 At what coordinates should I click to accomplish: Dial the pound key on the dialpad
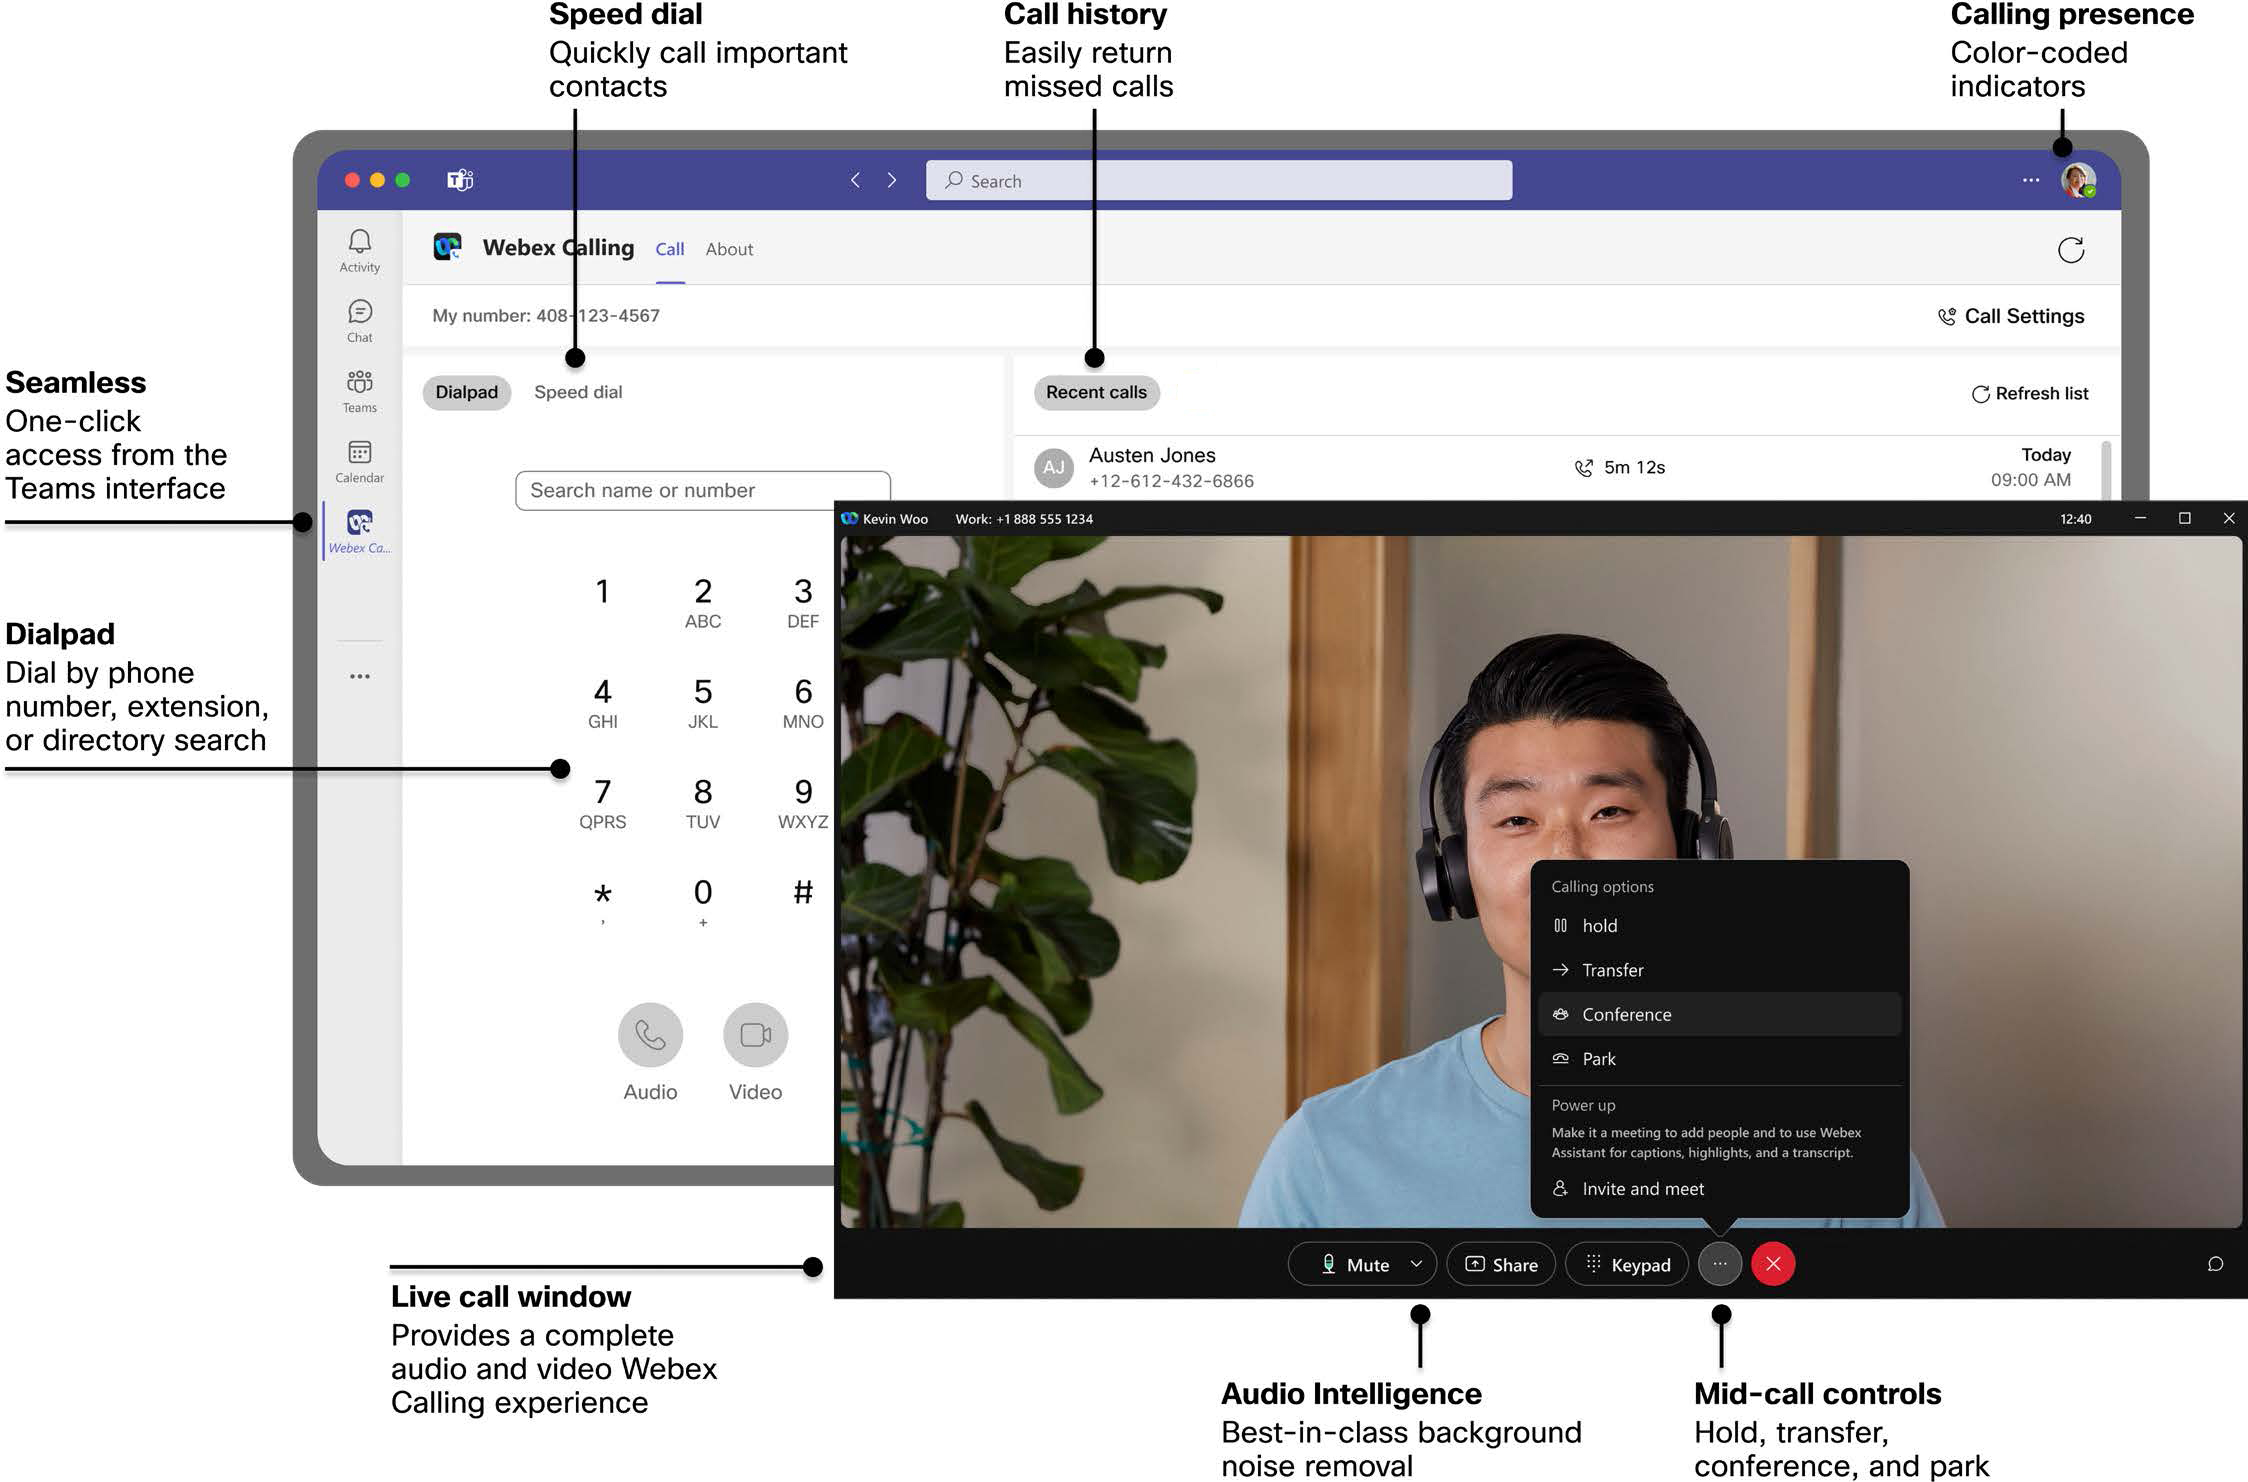point(803,892)
